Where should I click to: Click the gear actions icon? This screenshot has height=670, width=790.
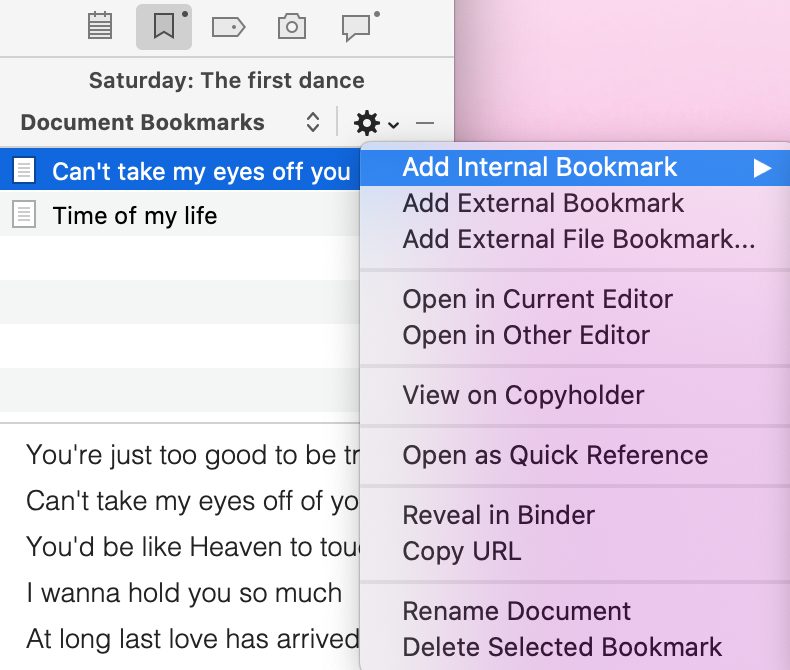[367, 123]
